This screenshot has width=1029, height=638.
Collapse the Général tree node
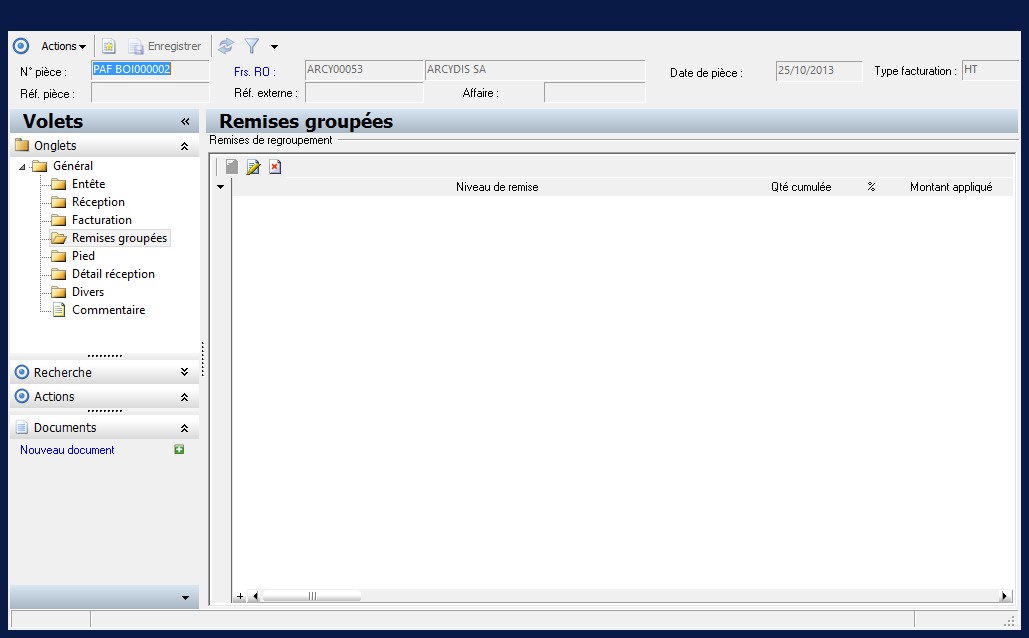coord(22,167)
